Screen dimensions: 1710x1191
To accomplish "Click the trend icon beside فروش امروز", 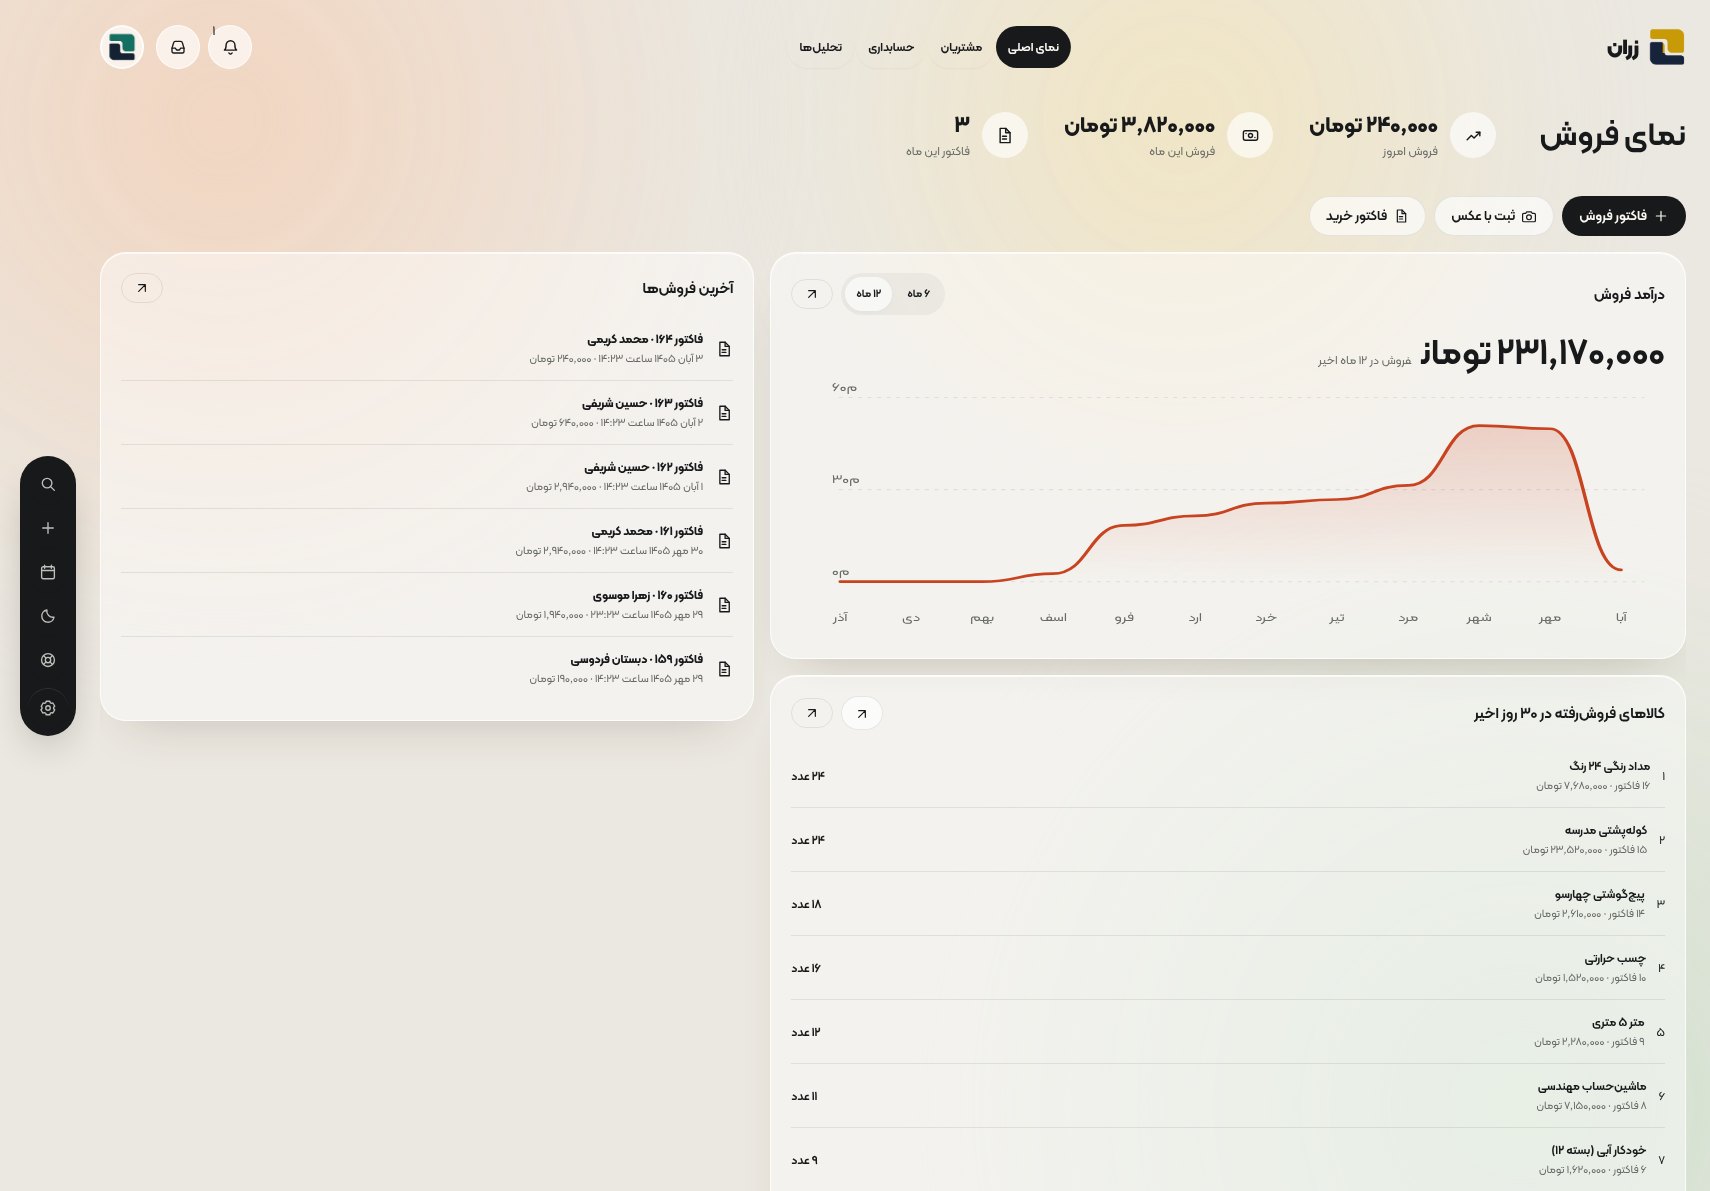I will click(1473, 135).
